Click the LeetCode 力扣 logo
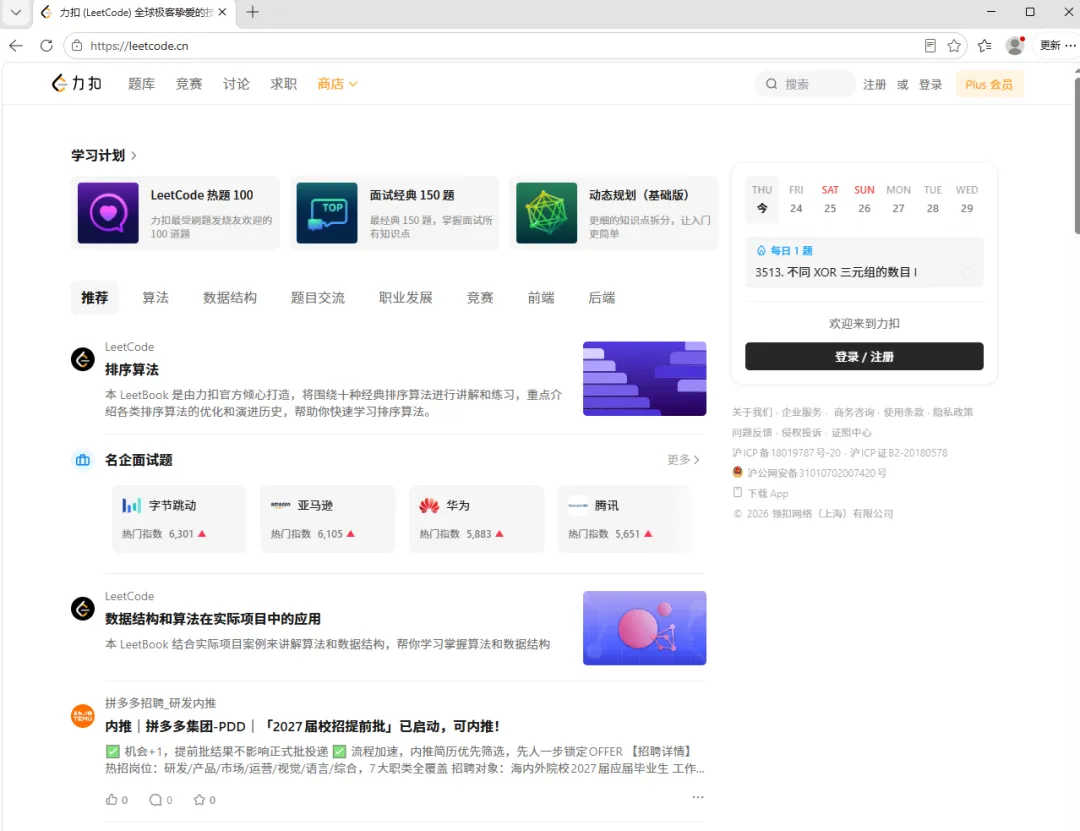This screenshot has height=831, width=1080. [x=76, y=83]
